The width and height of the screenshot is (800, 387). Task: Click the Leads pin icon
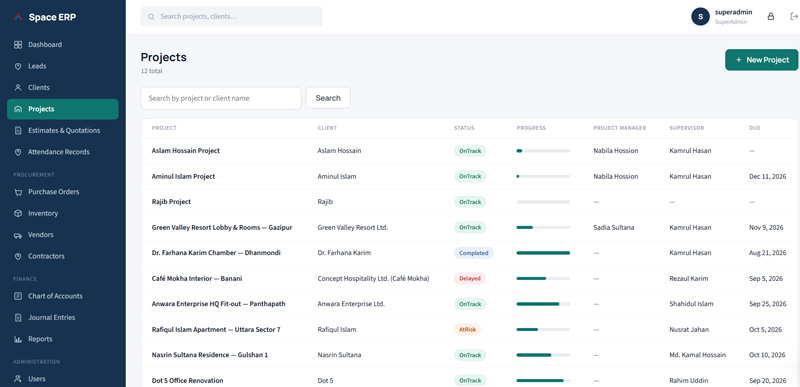[x=18, y=66]
